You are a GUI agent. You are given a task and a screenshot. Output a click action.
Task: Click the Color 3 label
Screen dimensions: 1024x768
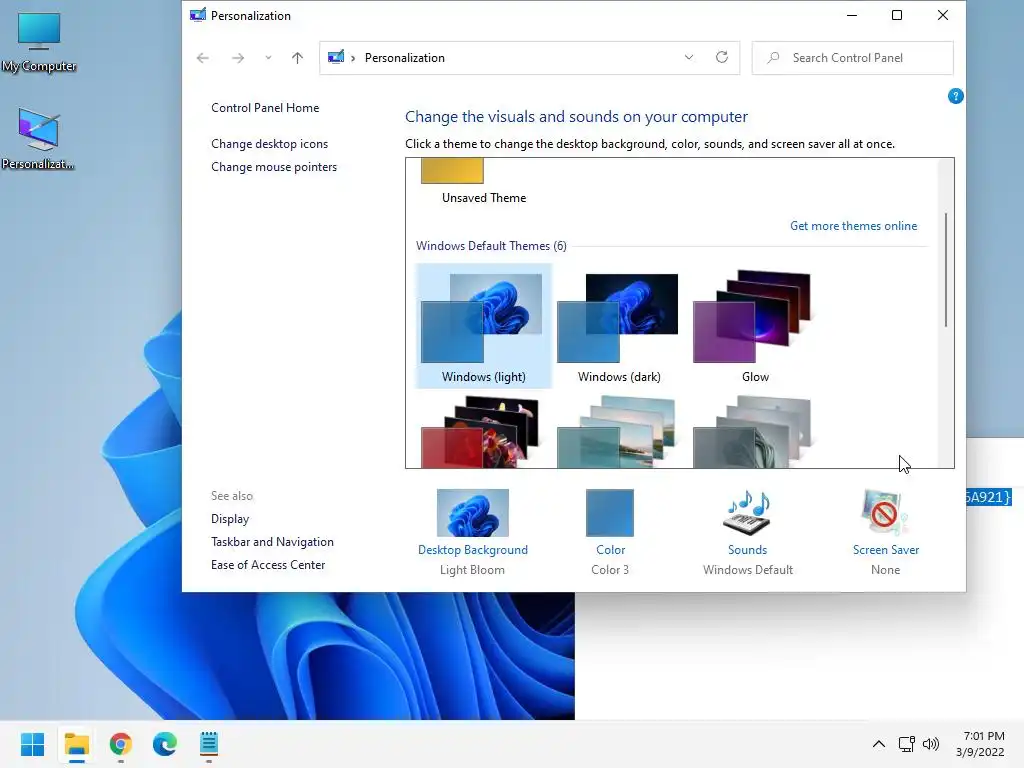610,569
